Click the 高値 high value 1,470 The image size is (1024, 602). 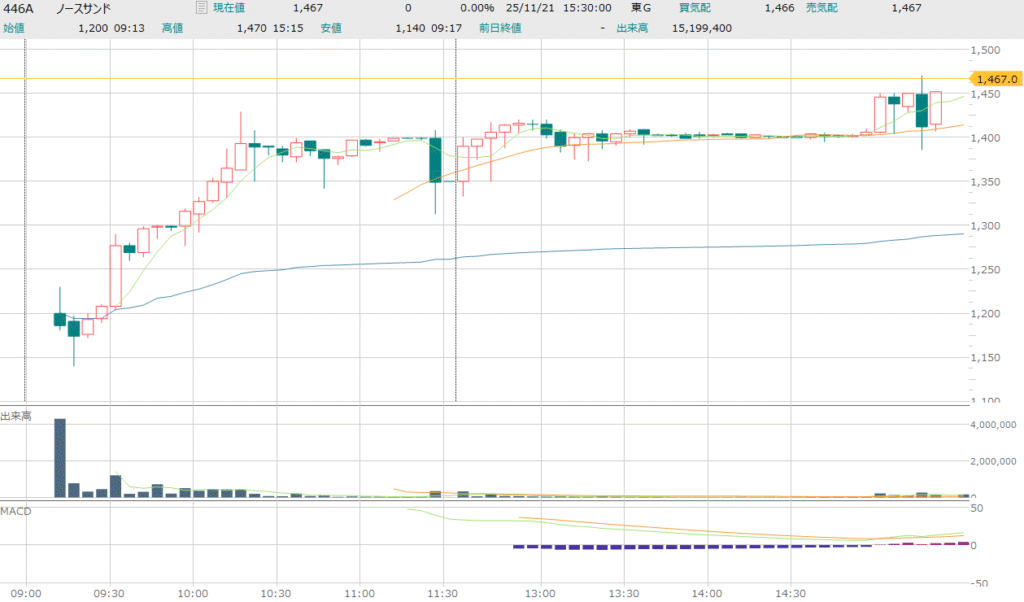pyautogui.click(x=252, y=28)
